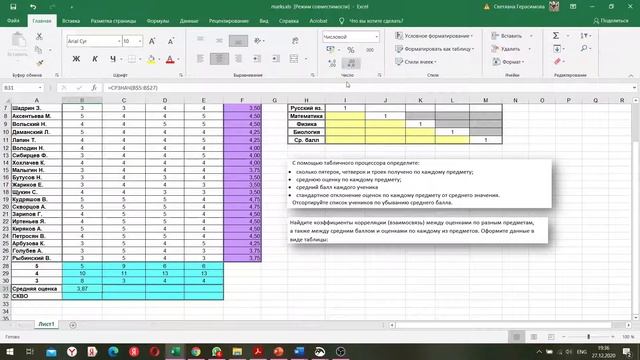The height and width of the screenshot is (360, 640).
Task: Toggle align text right
Action: pyautogui.click(x=238, y=59)
